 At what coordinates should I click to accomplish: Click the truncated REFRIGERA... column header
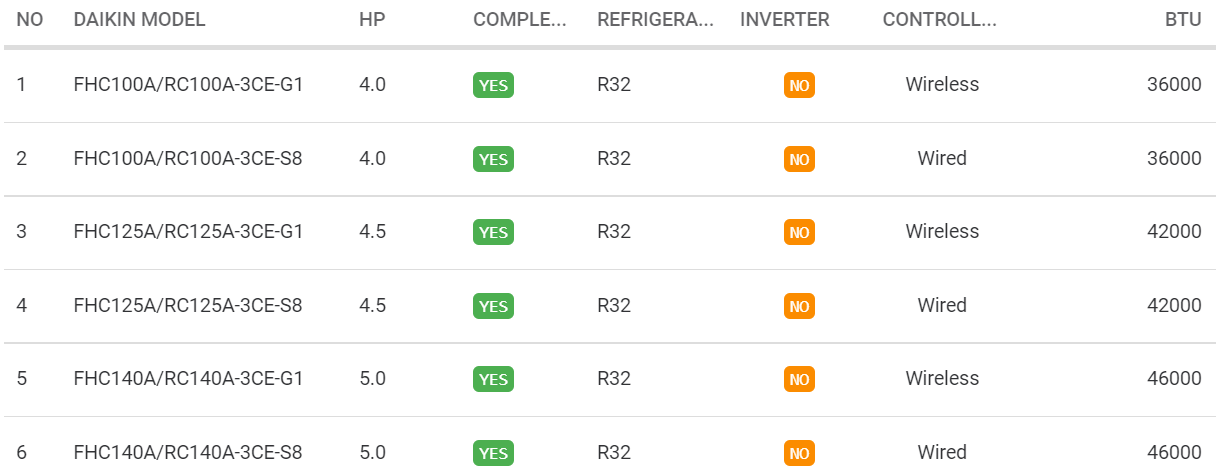(656, 20)
